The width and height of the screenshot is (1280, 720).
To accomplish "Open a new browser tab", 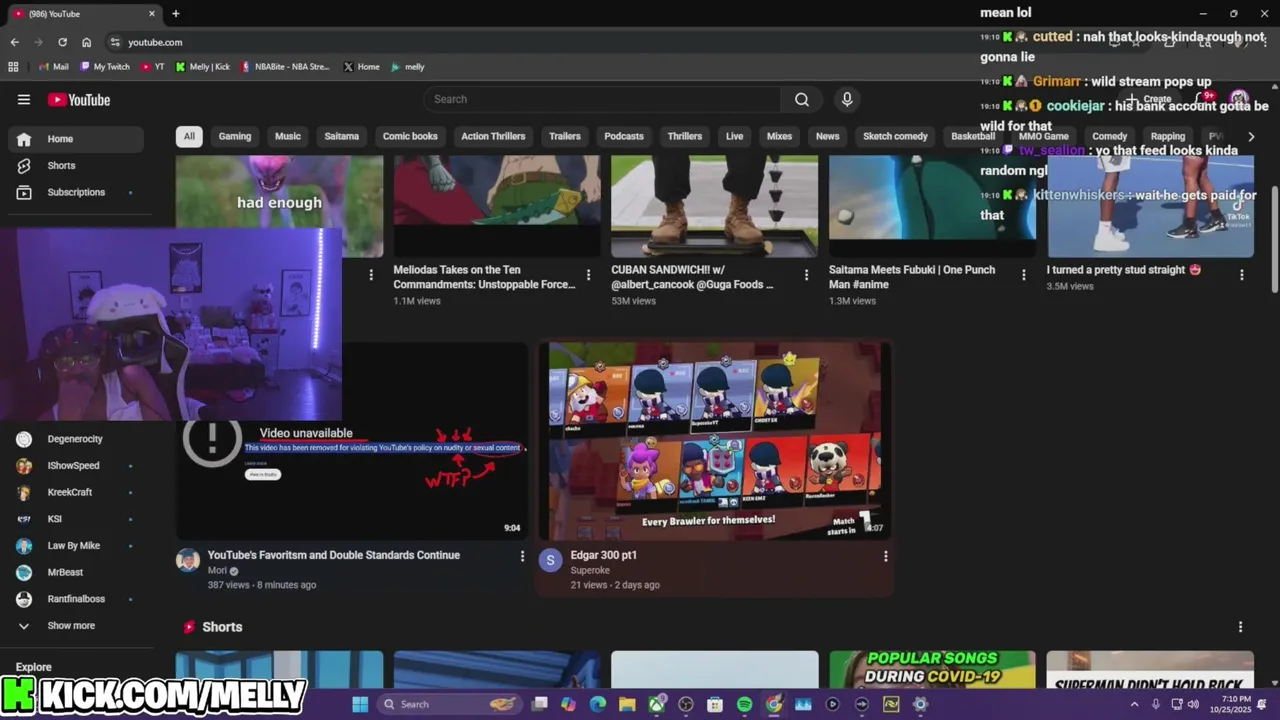I will click(x=176, y=14).
